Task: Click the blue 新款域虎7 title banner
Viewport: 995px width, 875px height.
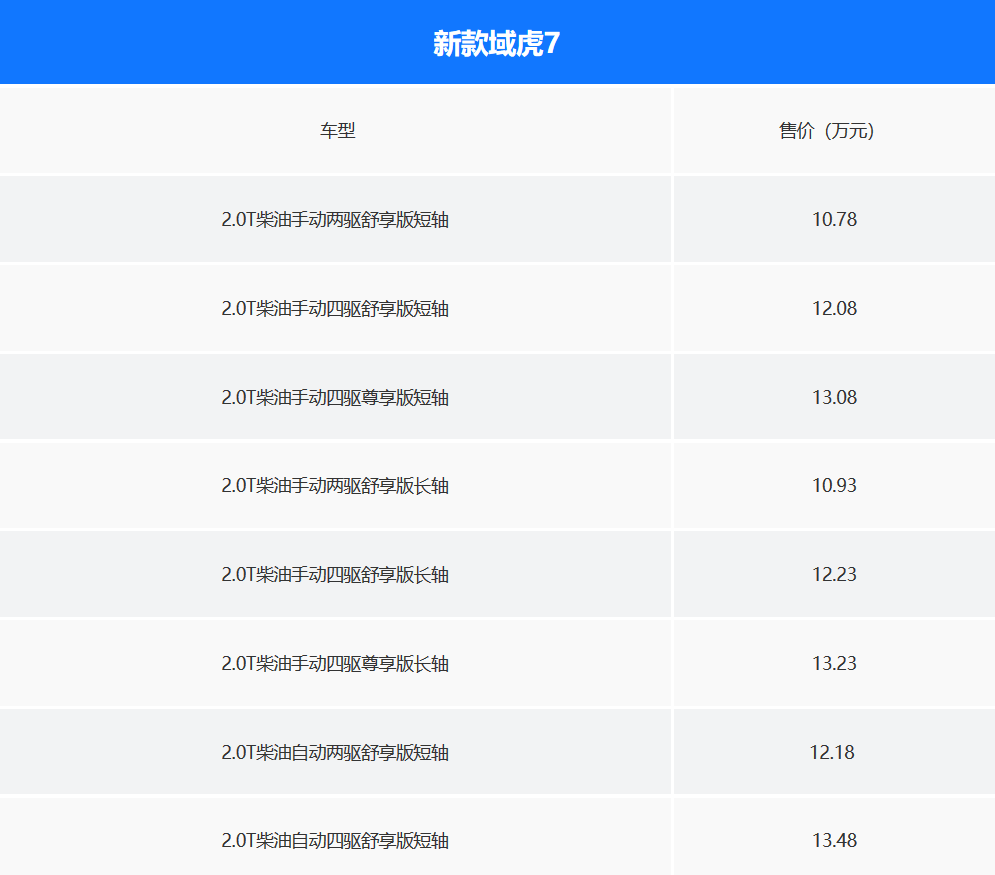Action: [497, 42]
